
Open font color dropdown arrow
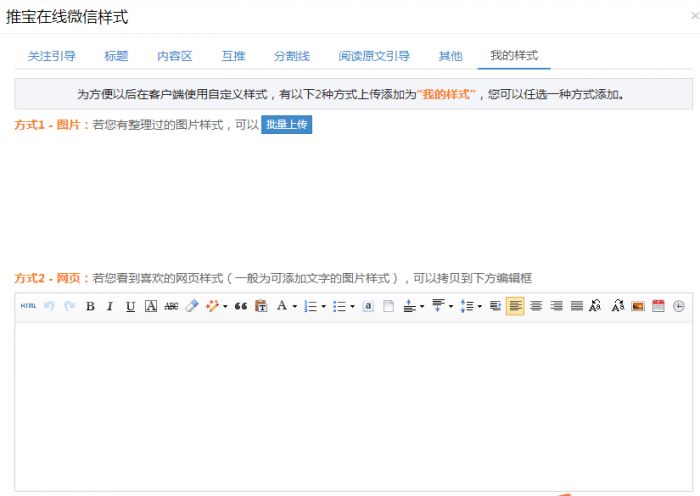[295, 306]
